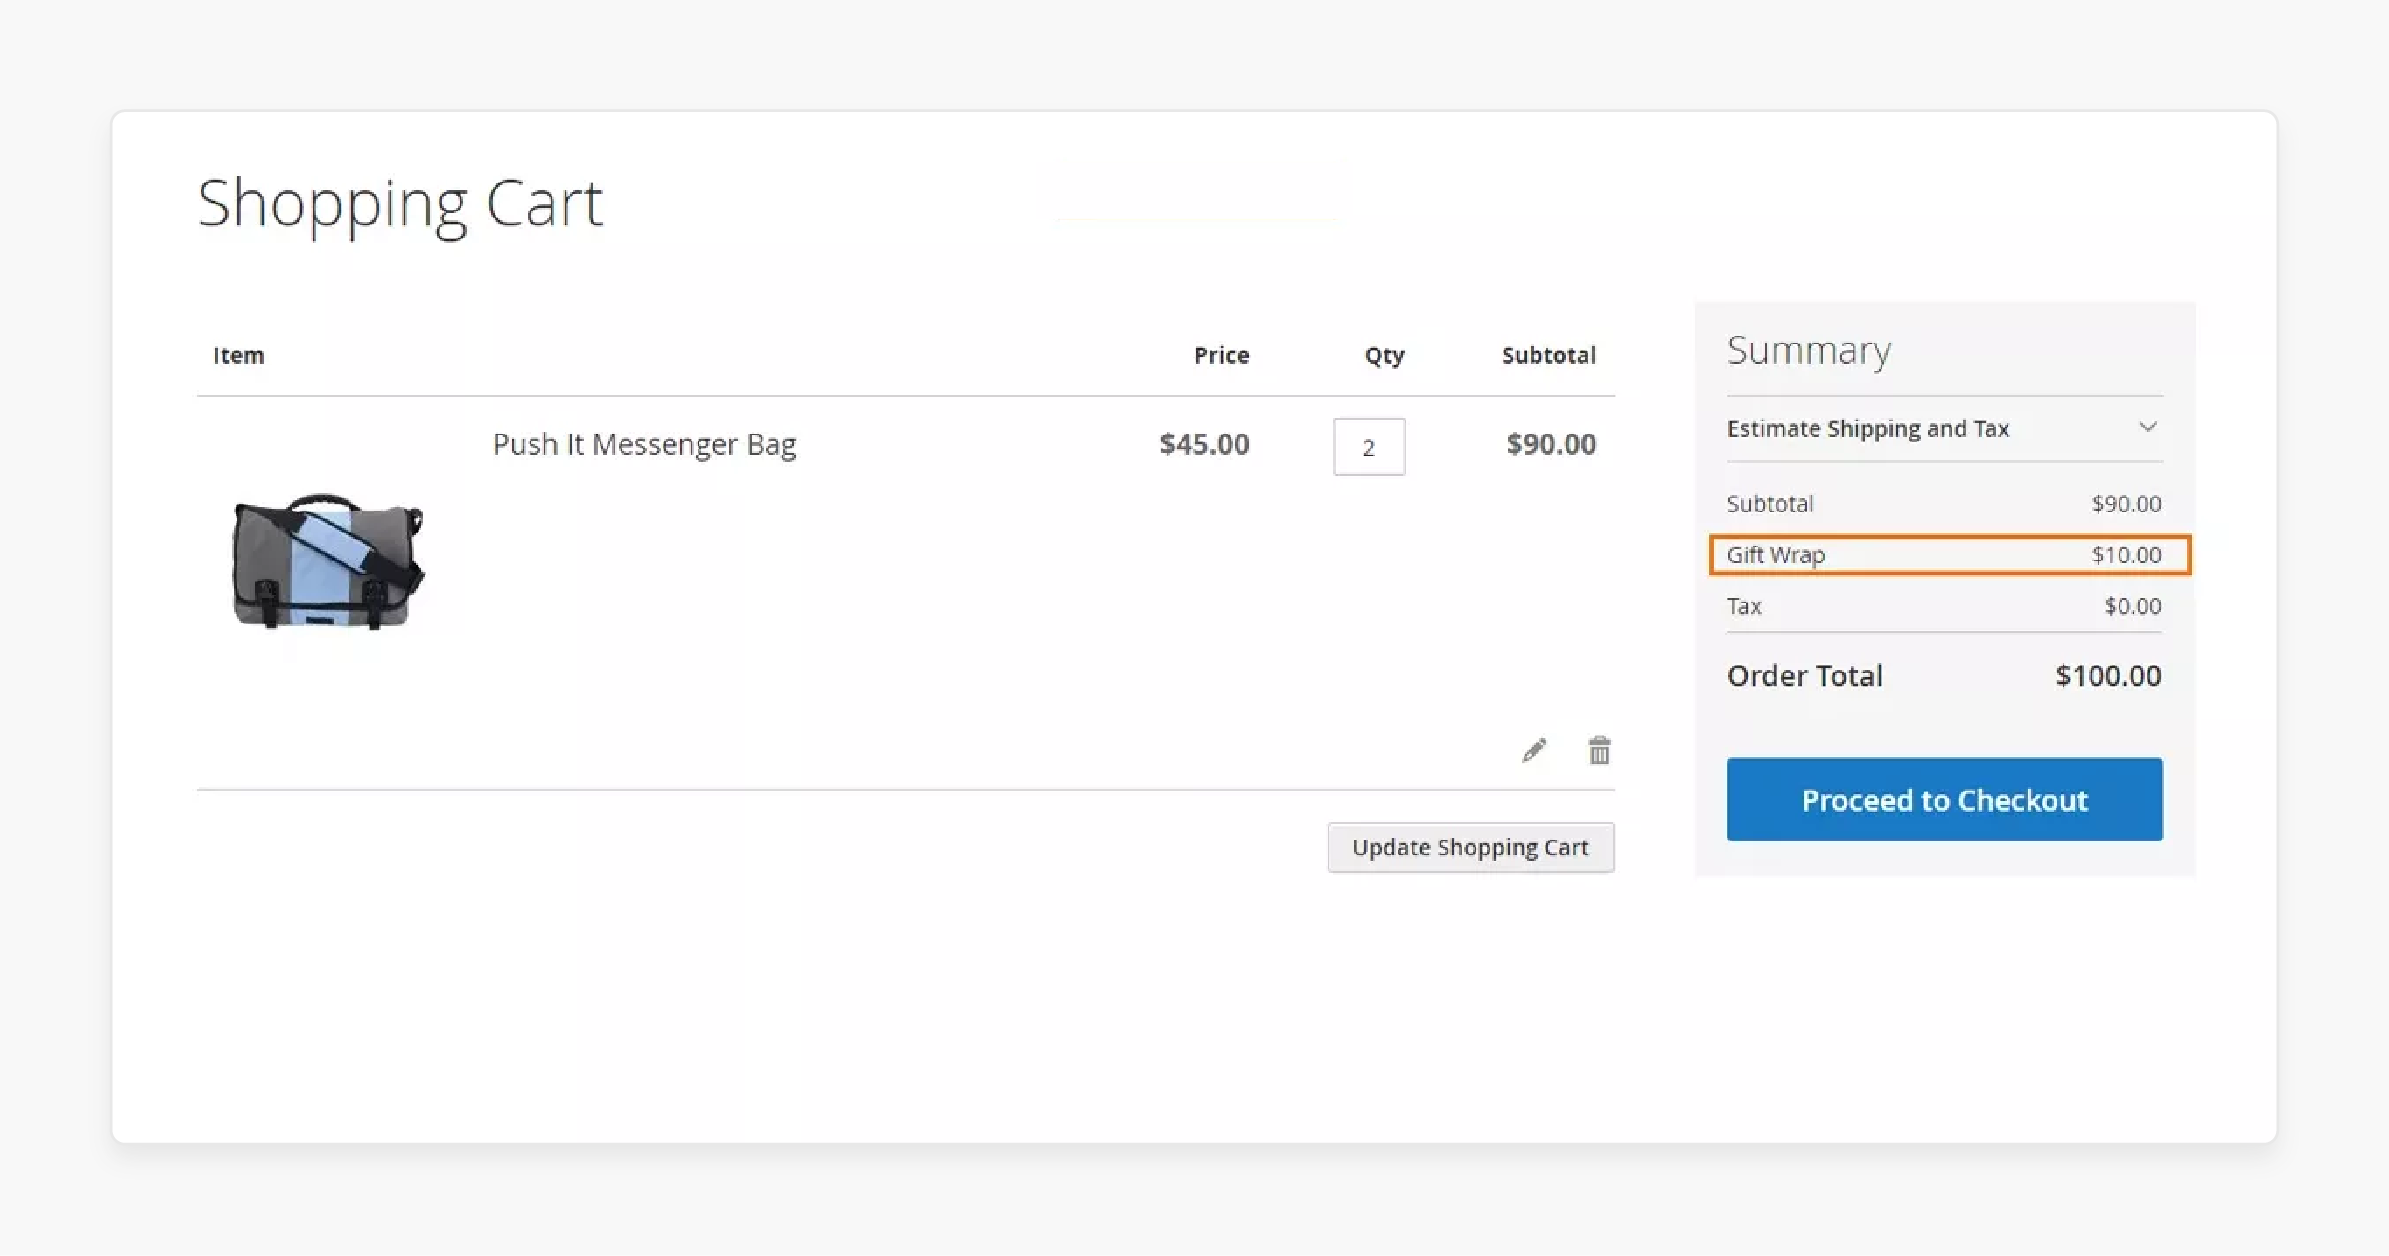The image size is (2389, 1256).
Task: Click the Subtotal column header
Action: (x=1548, y=355)
